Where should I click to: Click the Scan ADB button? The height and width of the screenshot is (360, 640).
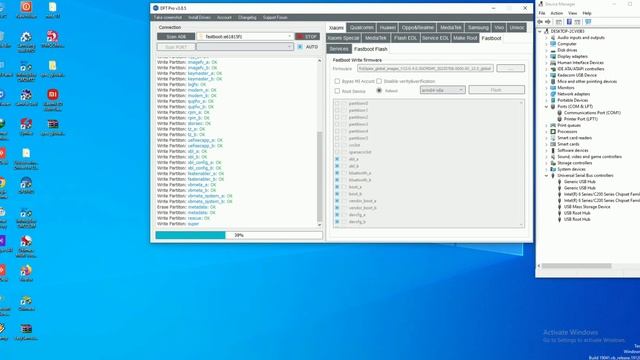click(176, 37)
